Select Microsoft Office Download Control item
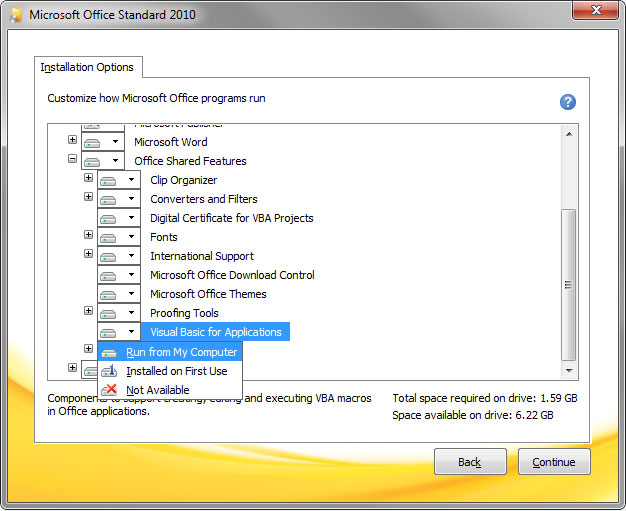The height and width of the screenshot is (511, 626). click(232, 275)
